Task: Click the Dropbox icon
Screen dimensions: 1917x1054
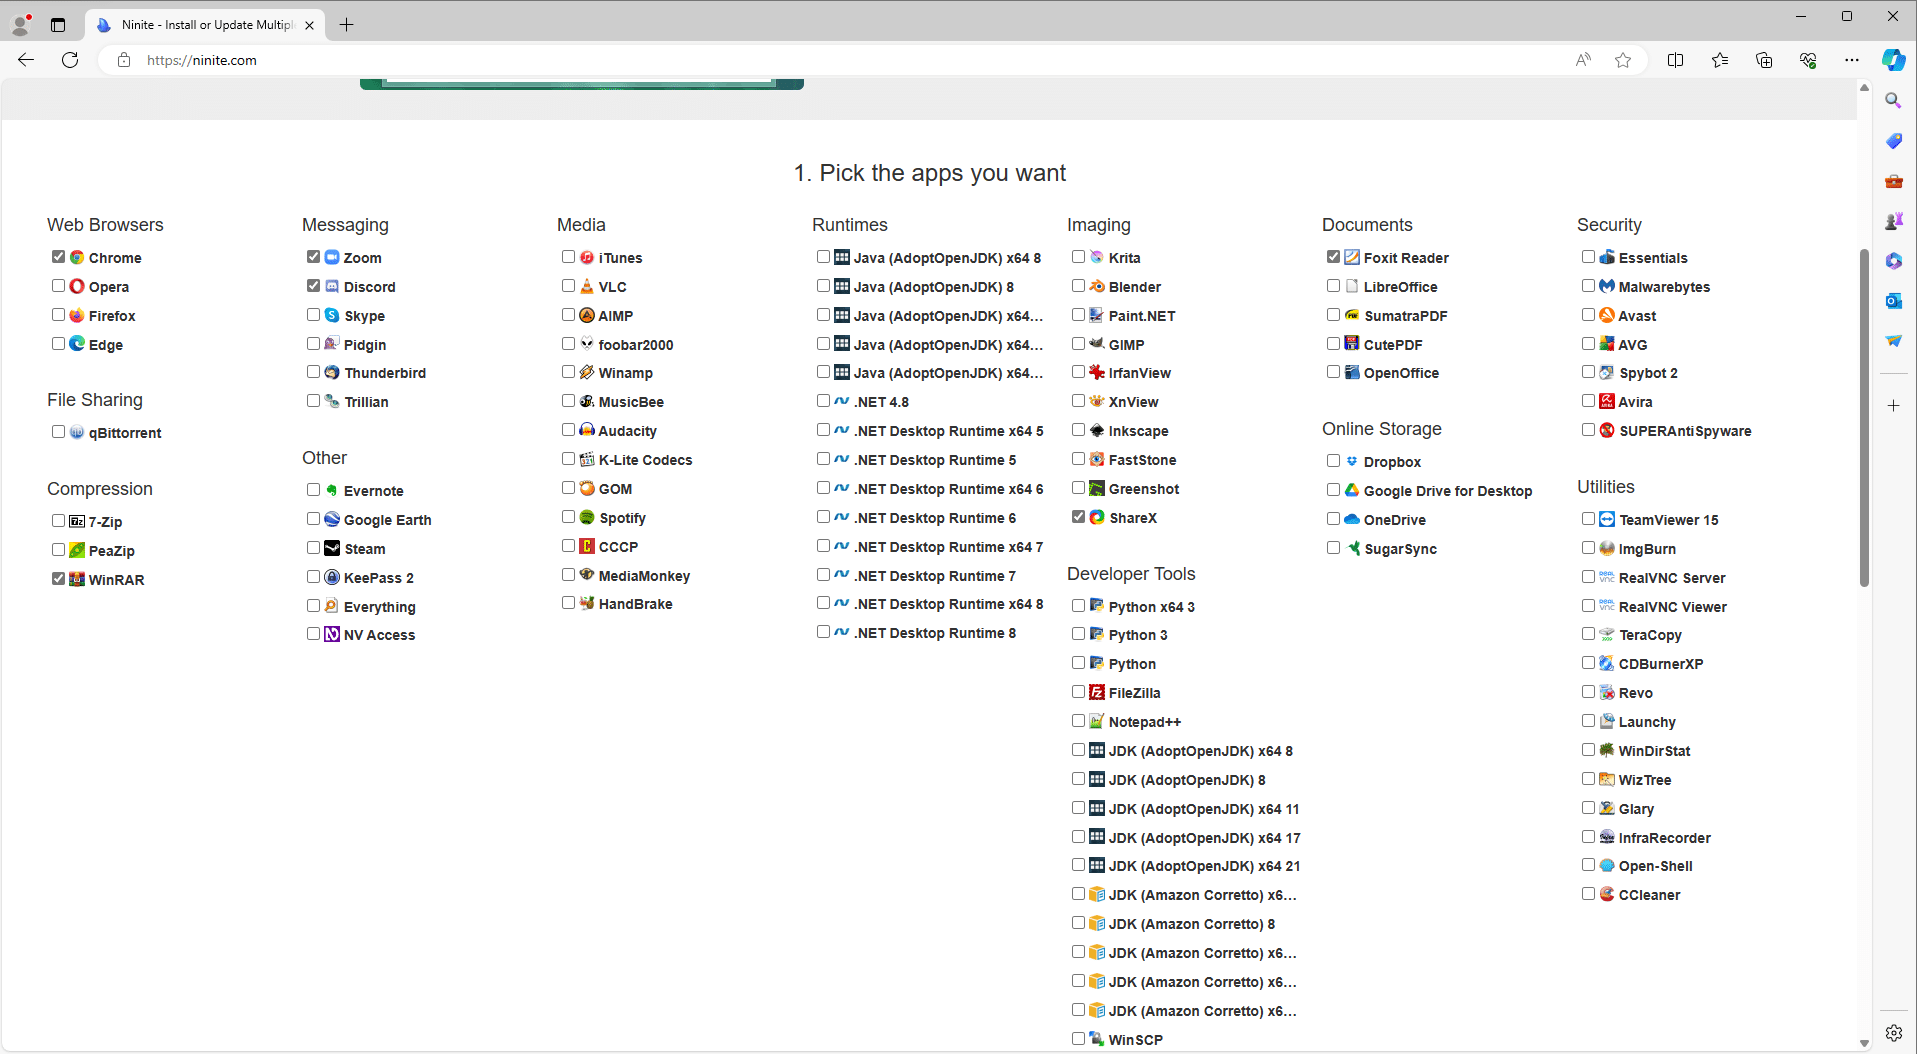Action: (x=1352, y=461)
